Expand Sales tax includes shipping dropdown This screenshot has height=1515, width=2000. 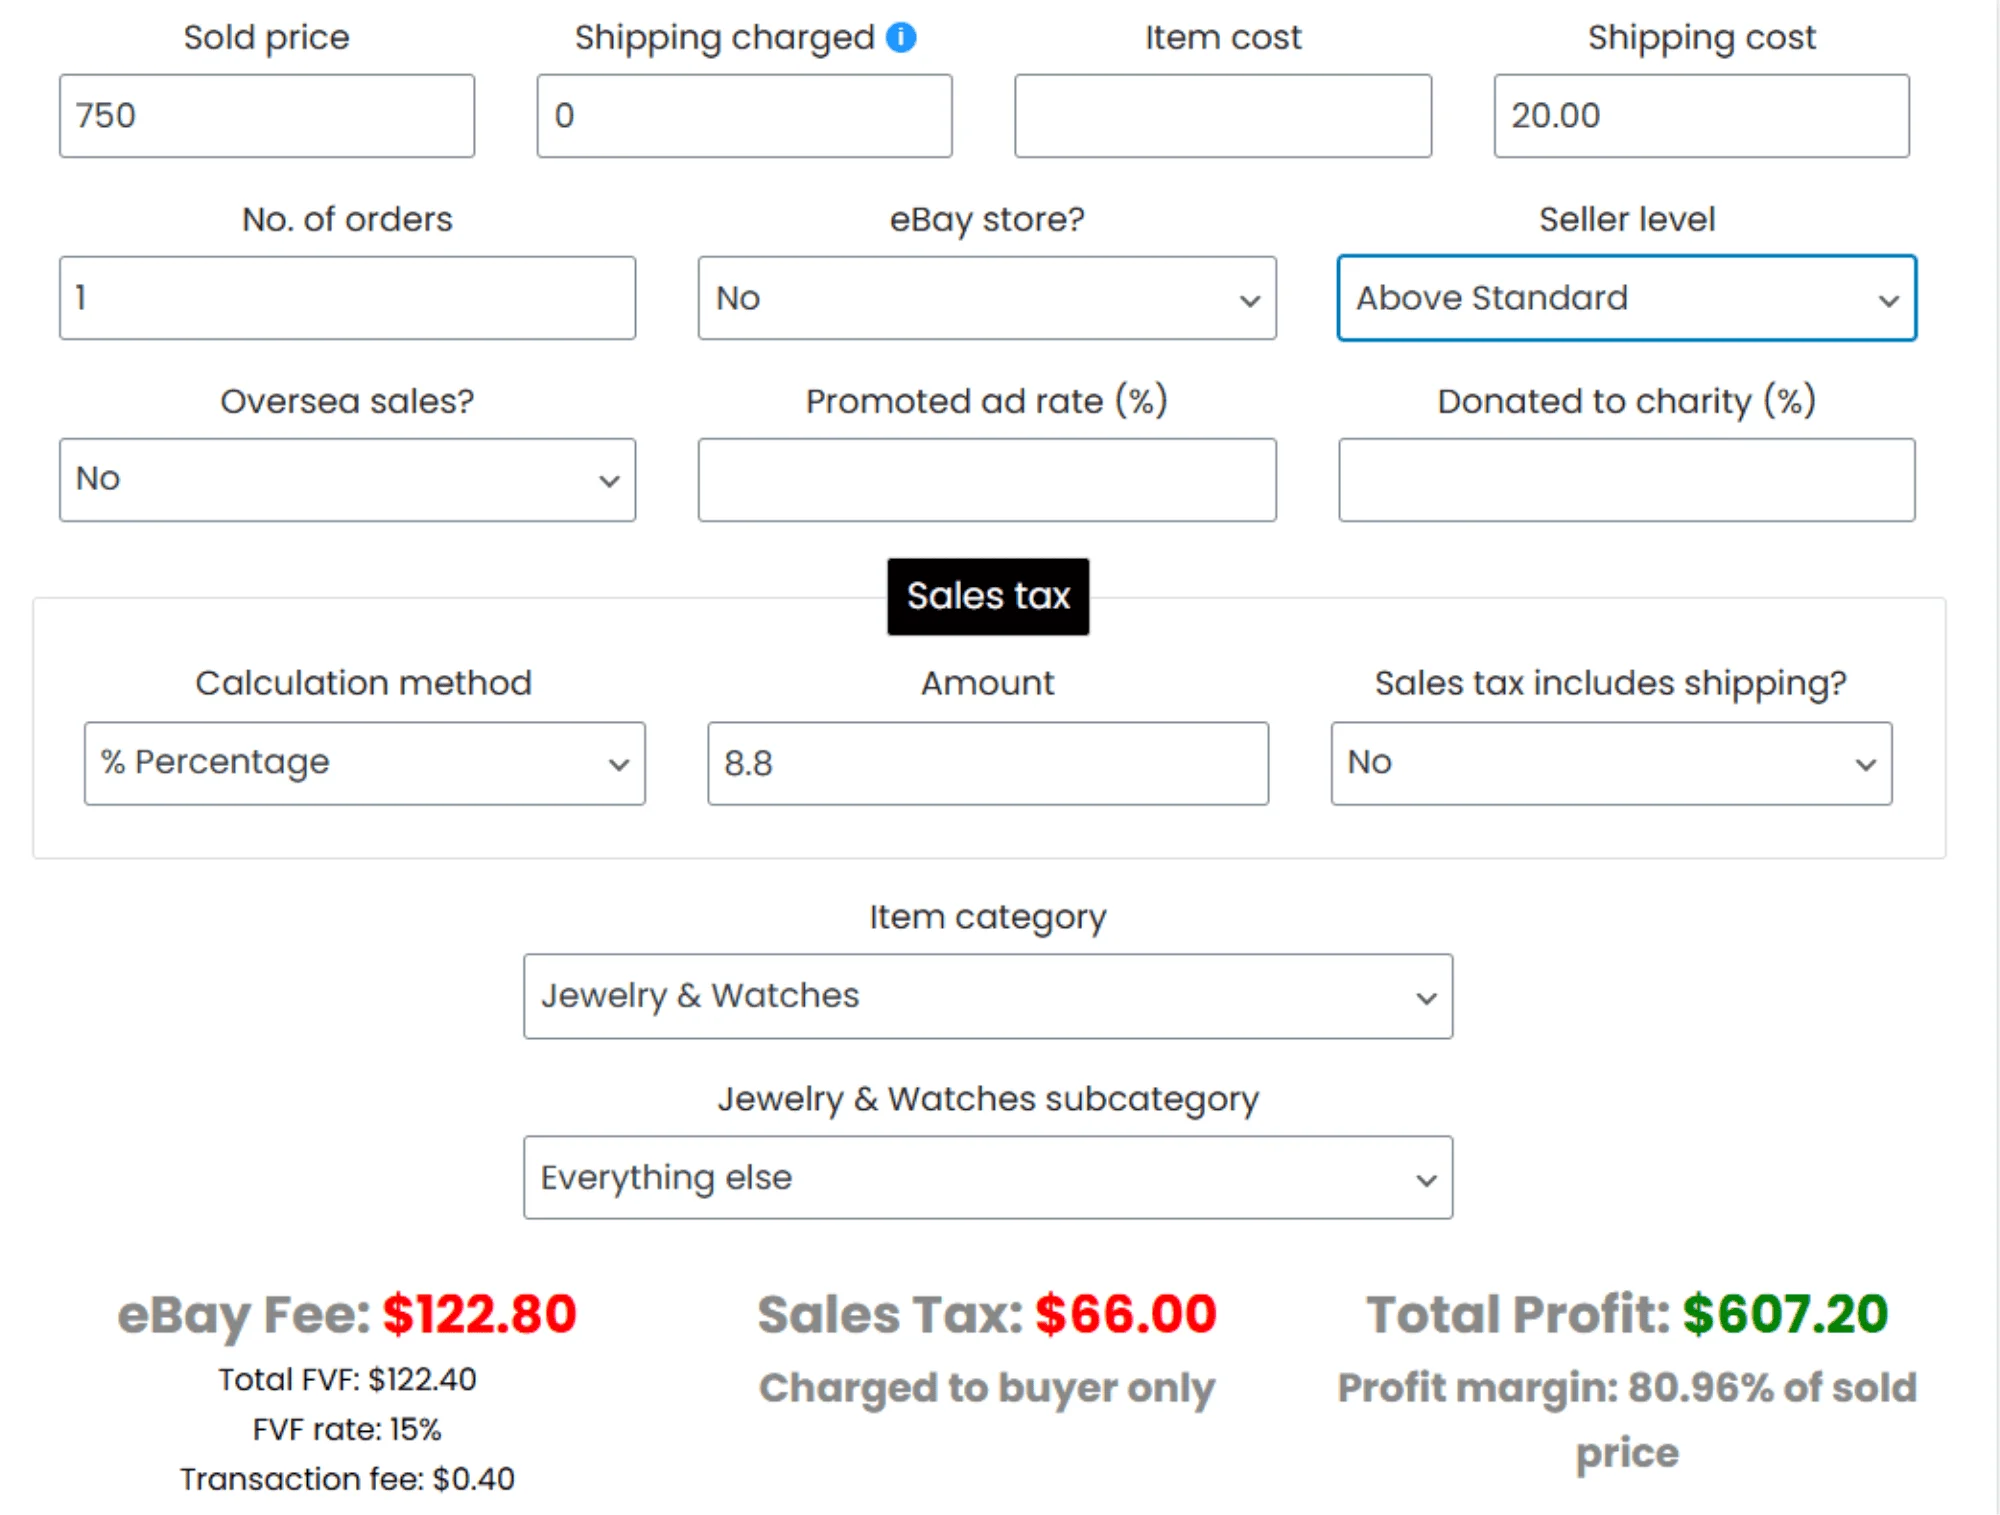1610,763
